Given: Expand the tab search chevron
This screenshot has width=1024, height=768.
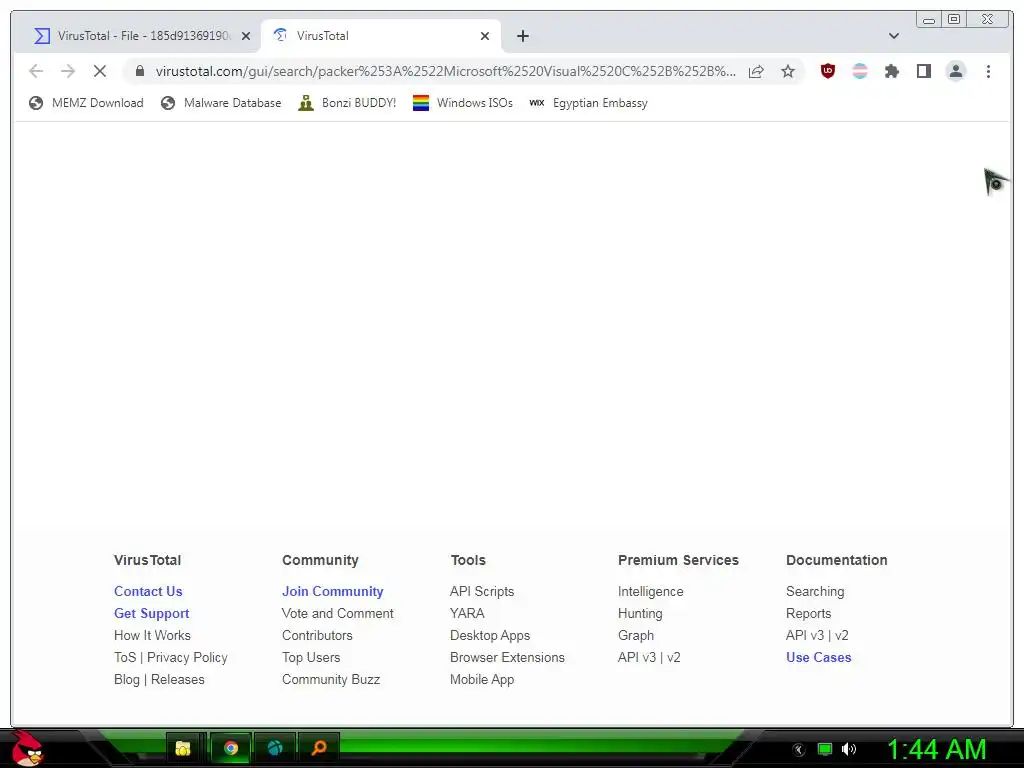Looking at the screenshot, I should pos(894,36).
